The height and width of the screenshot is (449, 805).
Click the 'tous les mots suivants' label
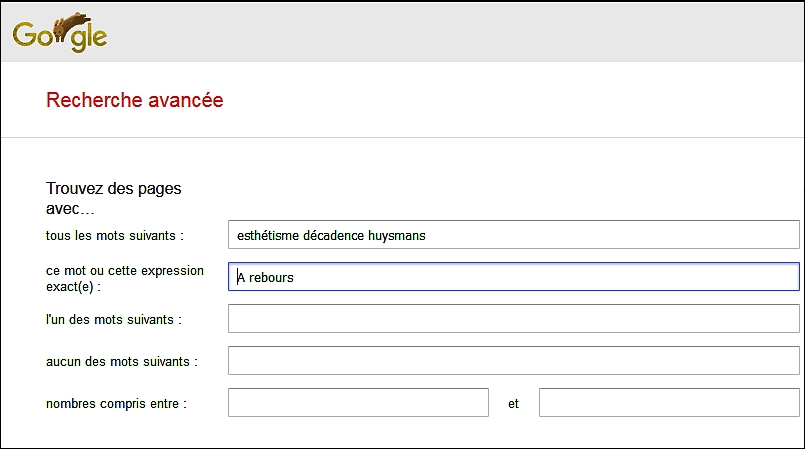pyautogui.click(x=114, y=235)
